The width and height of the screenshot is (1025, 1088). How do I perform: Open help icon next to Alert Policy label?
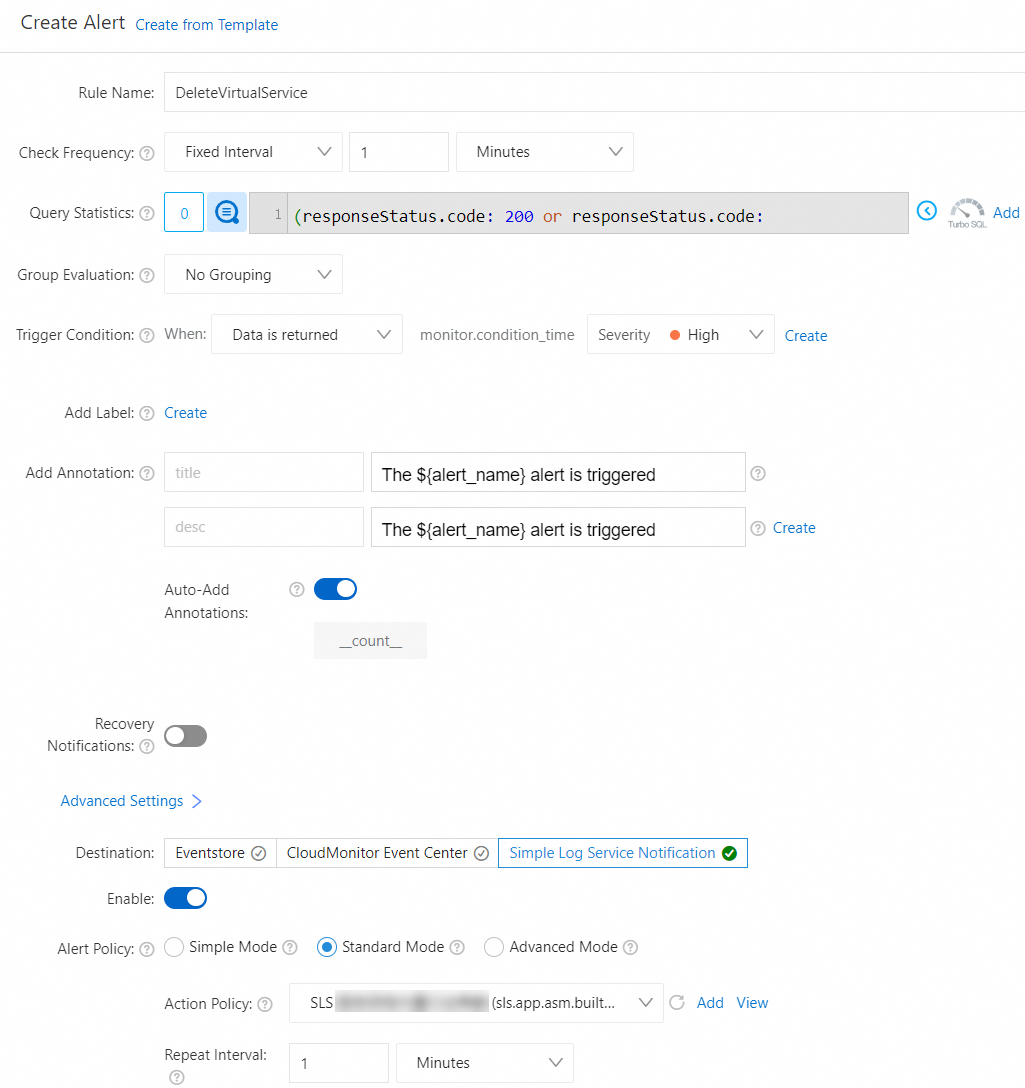[x=146, y=949]
